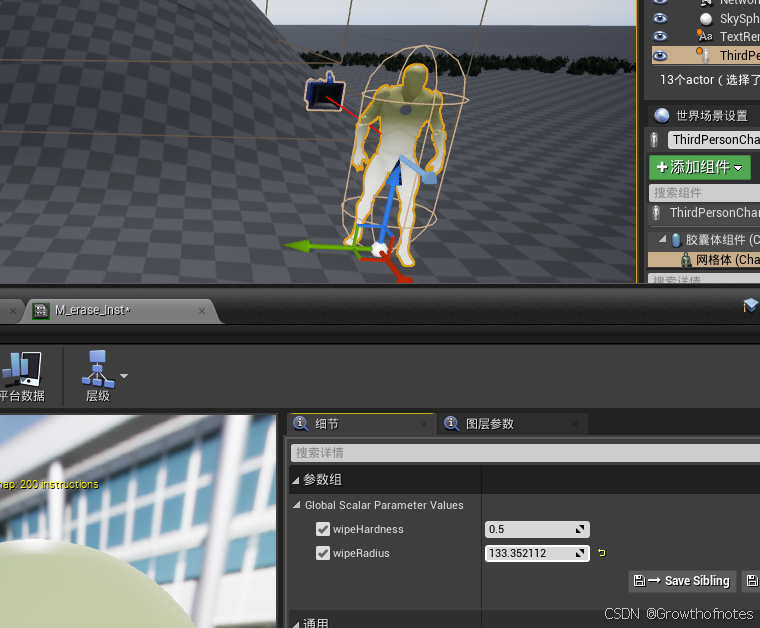Collapse Global Scalar Parameter Values group
760x628 pixels.
[x=297, y=505]
